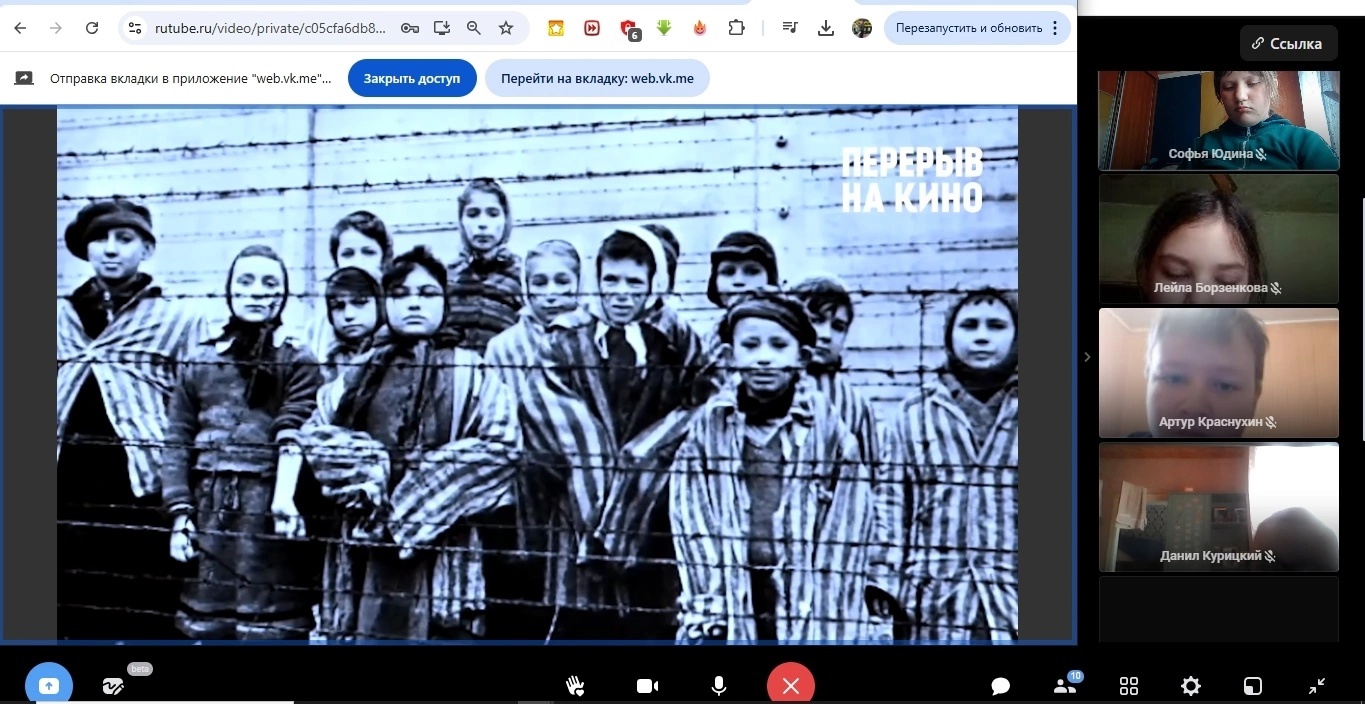
Task: Open the Extensions puzzle menu
Action: click(736, 28)
